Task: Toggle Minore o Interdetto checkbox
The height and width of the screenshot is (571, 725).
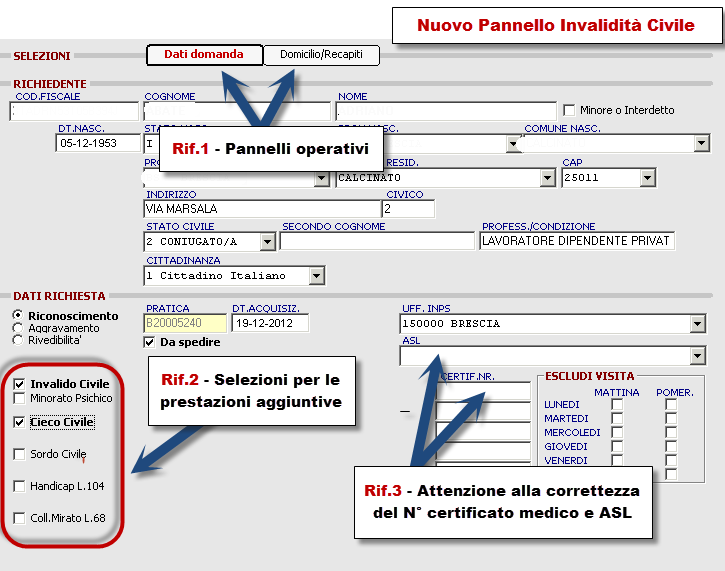Action: tap(569, 110)
